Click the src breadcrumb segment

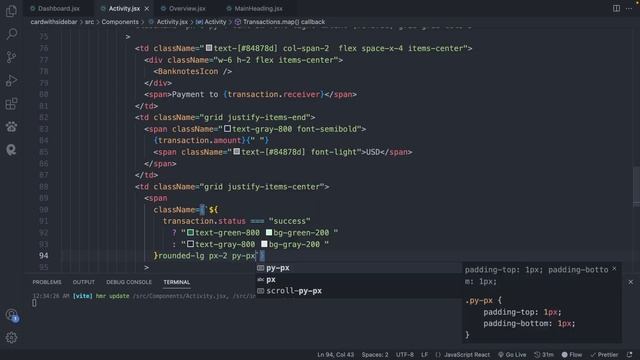89,22
